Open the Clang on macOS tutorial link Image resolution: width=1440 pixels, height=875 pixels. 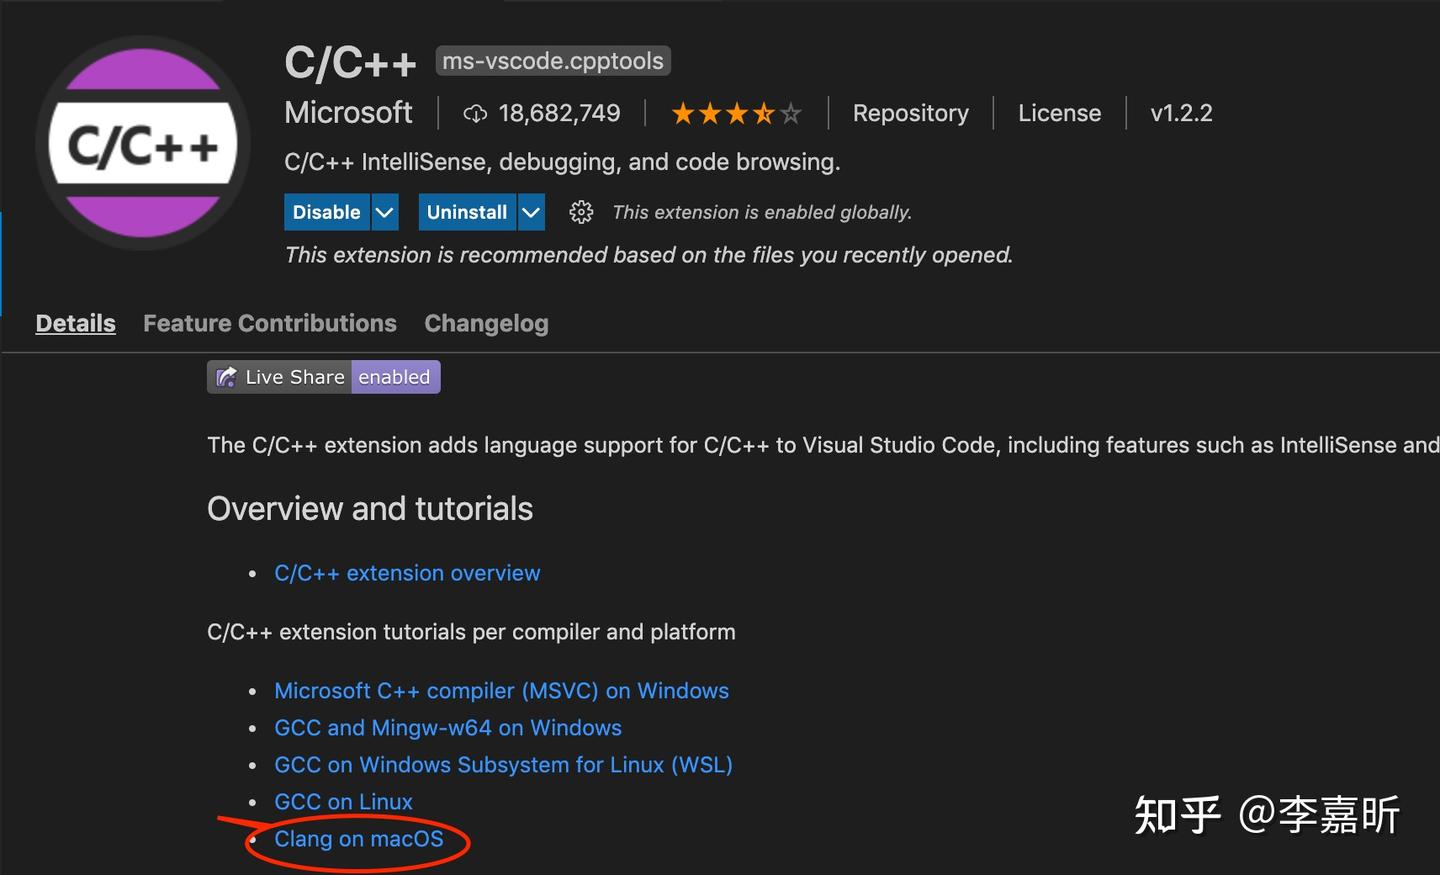point(358,839)
